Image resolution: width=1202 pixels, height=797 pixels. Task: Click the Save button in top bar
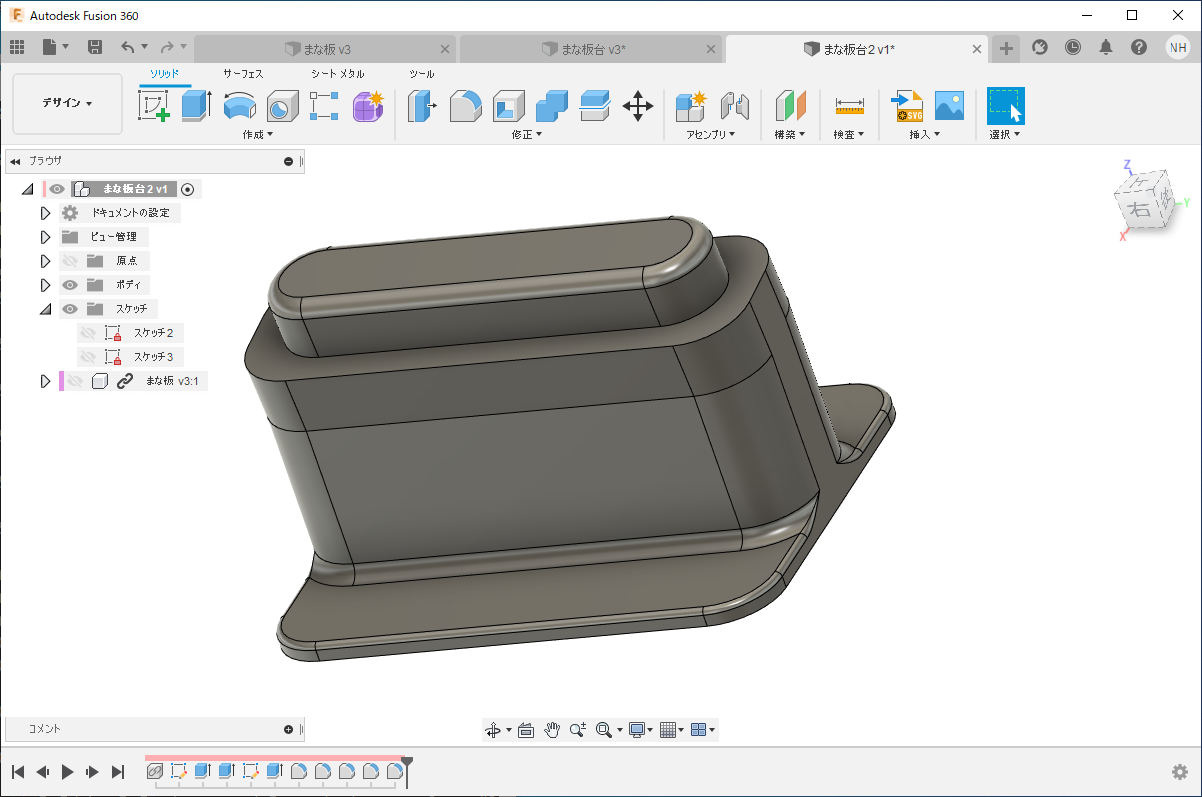click(95, 47)
